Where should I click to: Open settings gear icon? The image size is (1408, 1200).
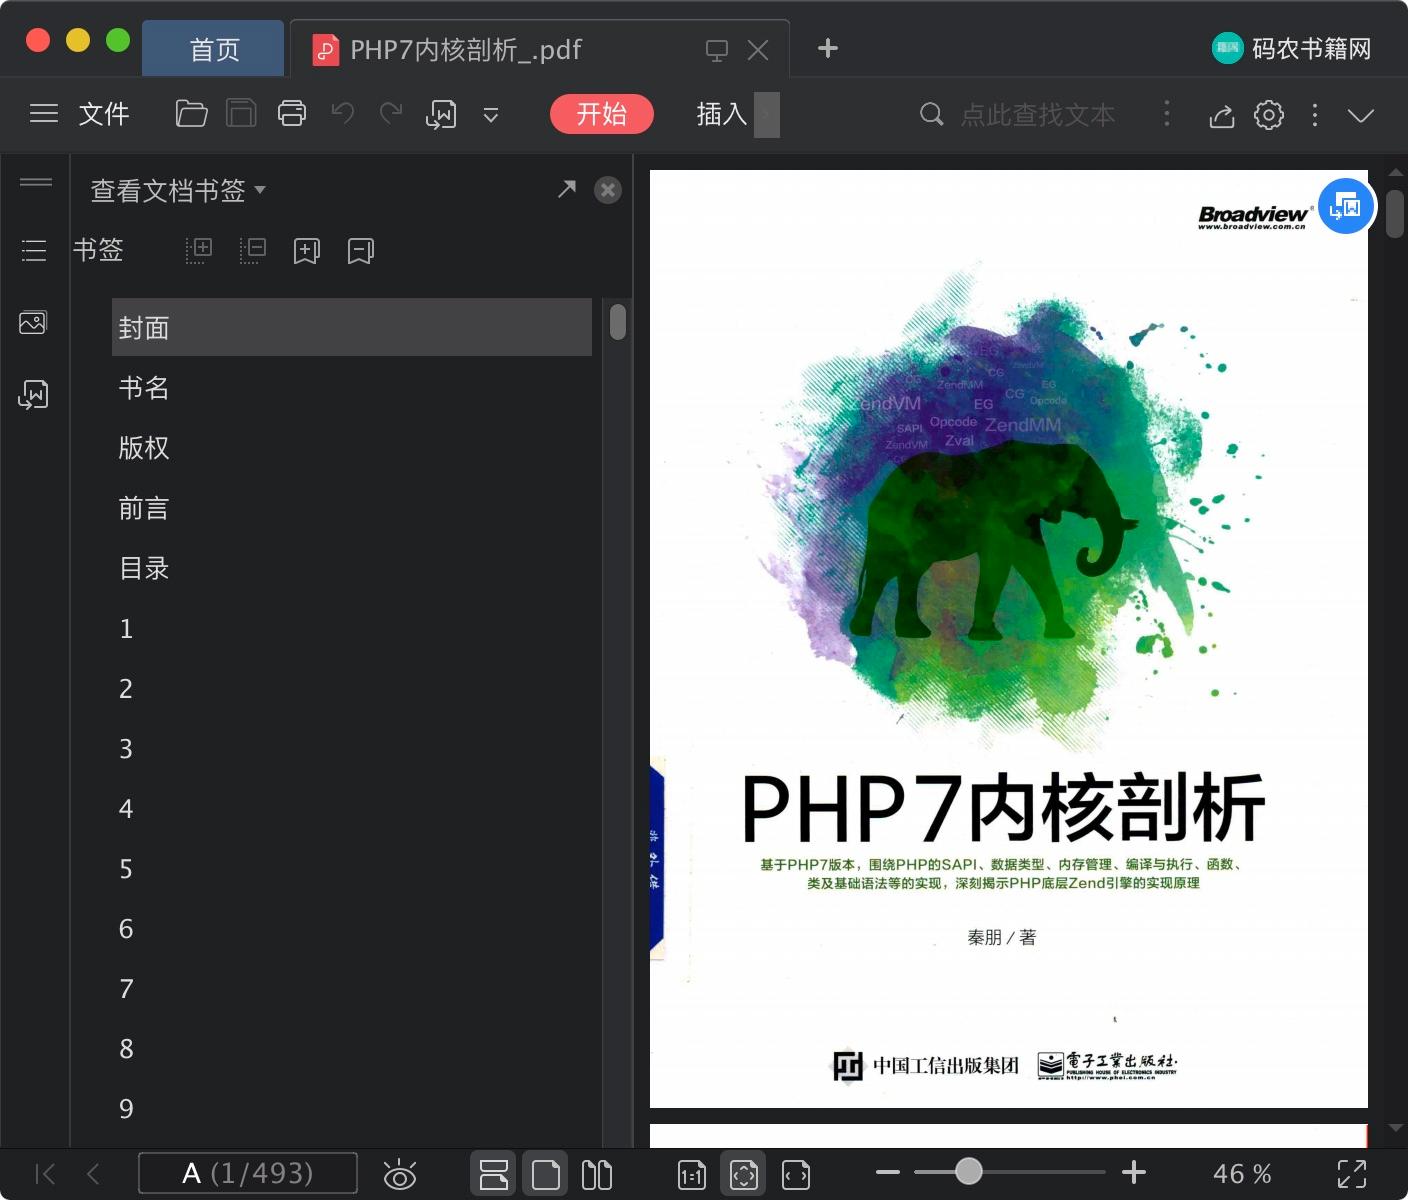click(x=1269, y=115)
